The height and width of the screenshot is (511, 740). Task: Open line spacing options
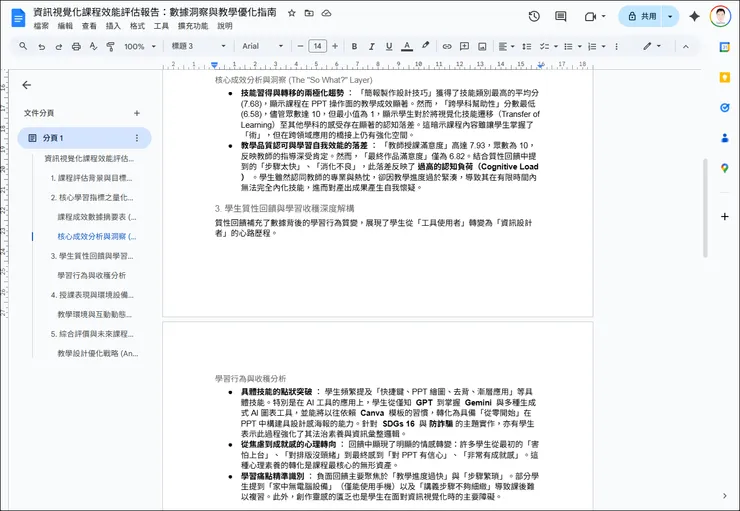pos(527,46)
